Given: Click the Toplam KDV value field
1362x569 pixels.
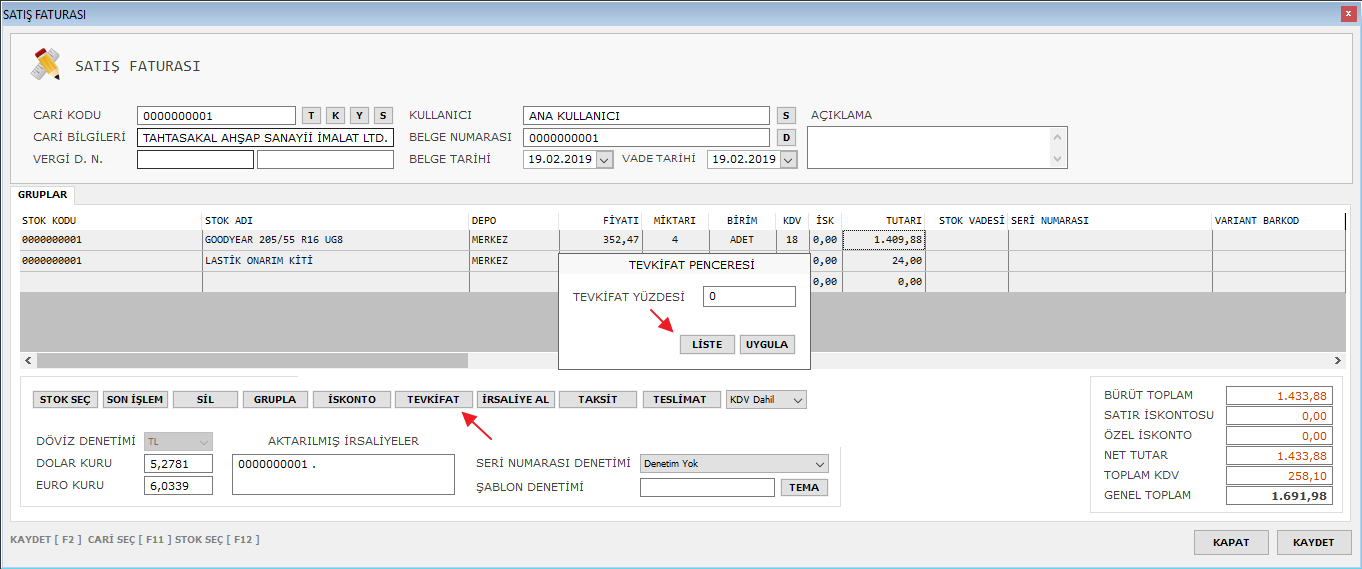Looking at the screenshot, I should point(1279,475).
